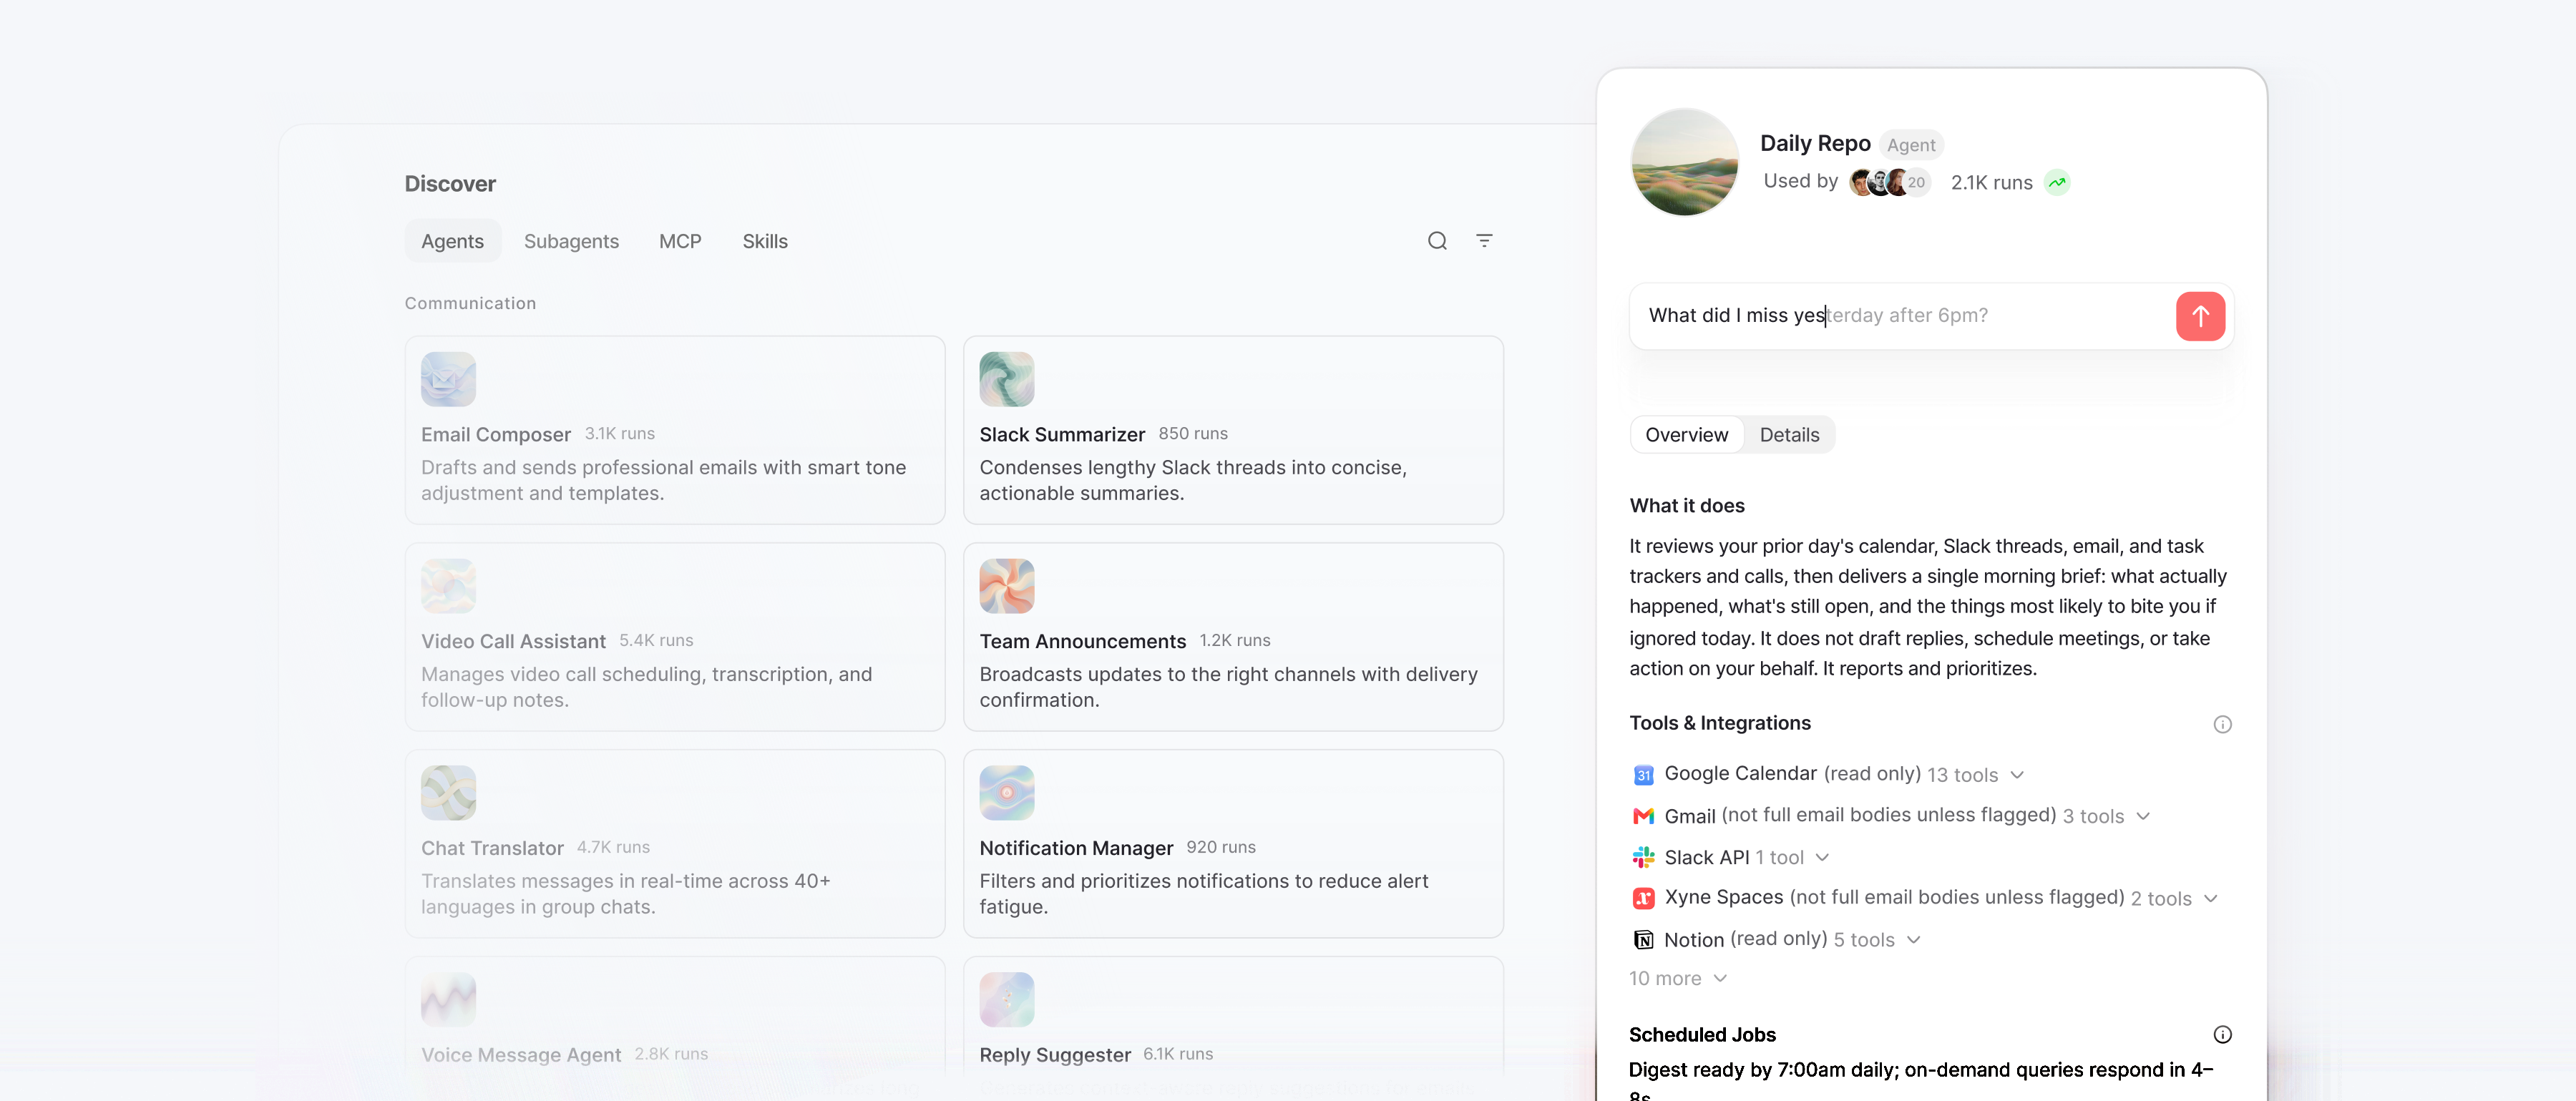This screenshot has width=2576, height=1101.
Task: Click the Google Calendar integration icon
Action: (1643, 775)
